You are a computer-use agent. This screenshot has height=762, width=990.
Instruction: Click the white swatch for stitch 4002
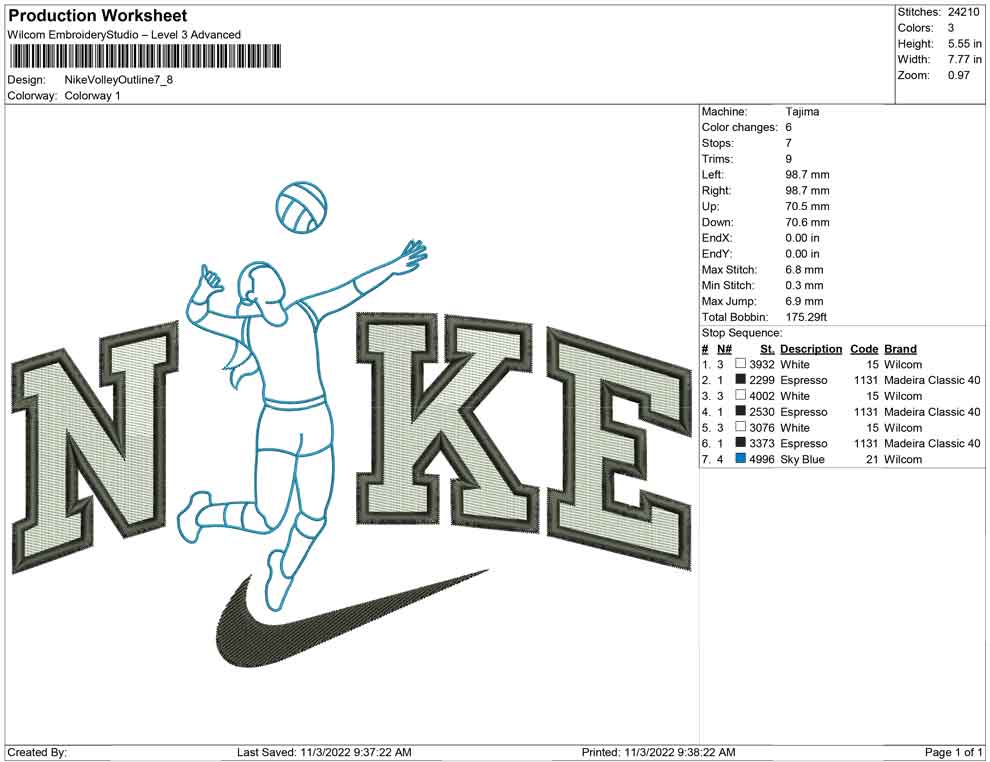741,395
